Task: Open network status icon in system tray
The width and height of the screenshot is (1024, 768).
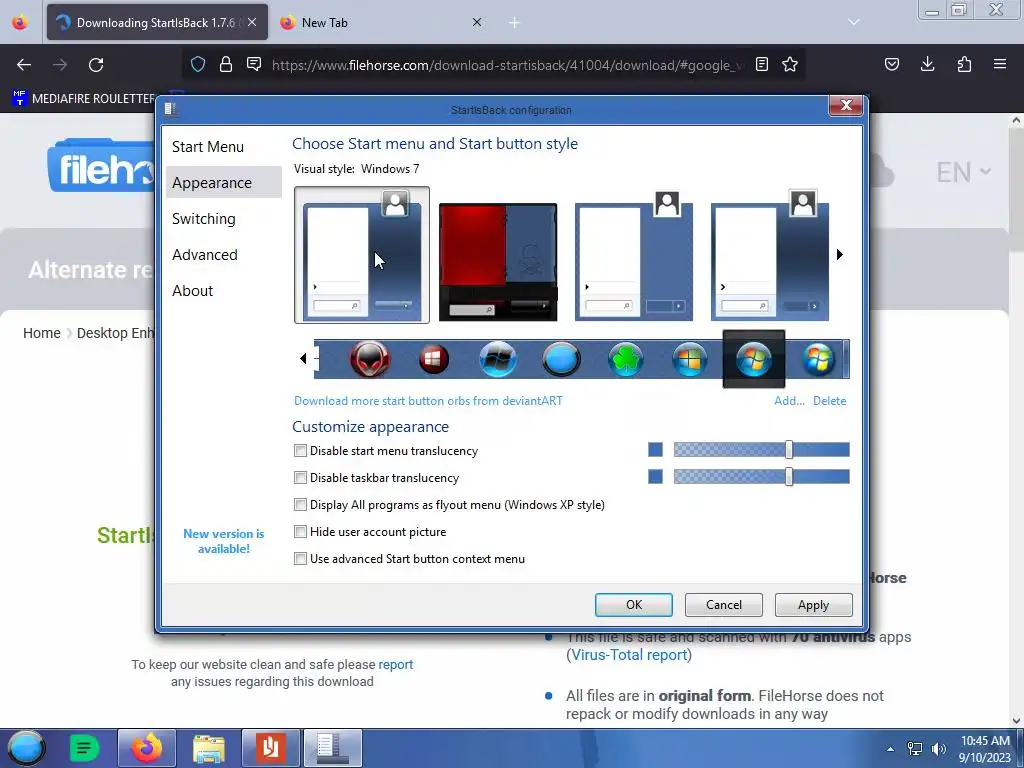Action: click(915, 749)
